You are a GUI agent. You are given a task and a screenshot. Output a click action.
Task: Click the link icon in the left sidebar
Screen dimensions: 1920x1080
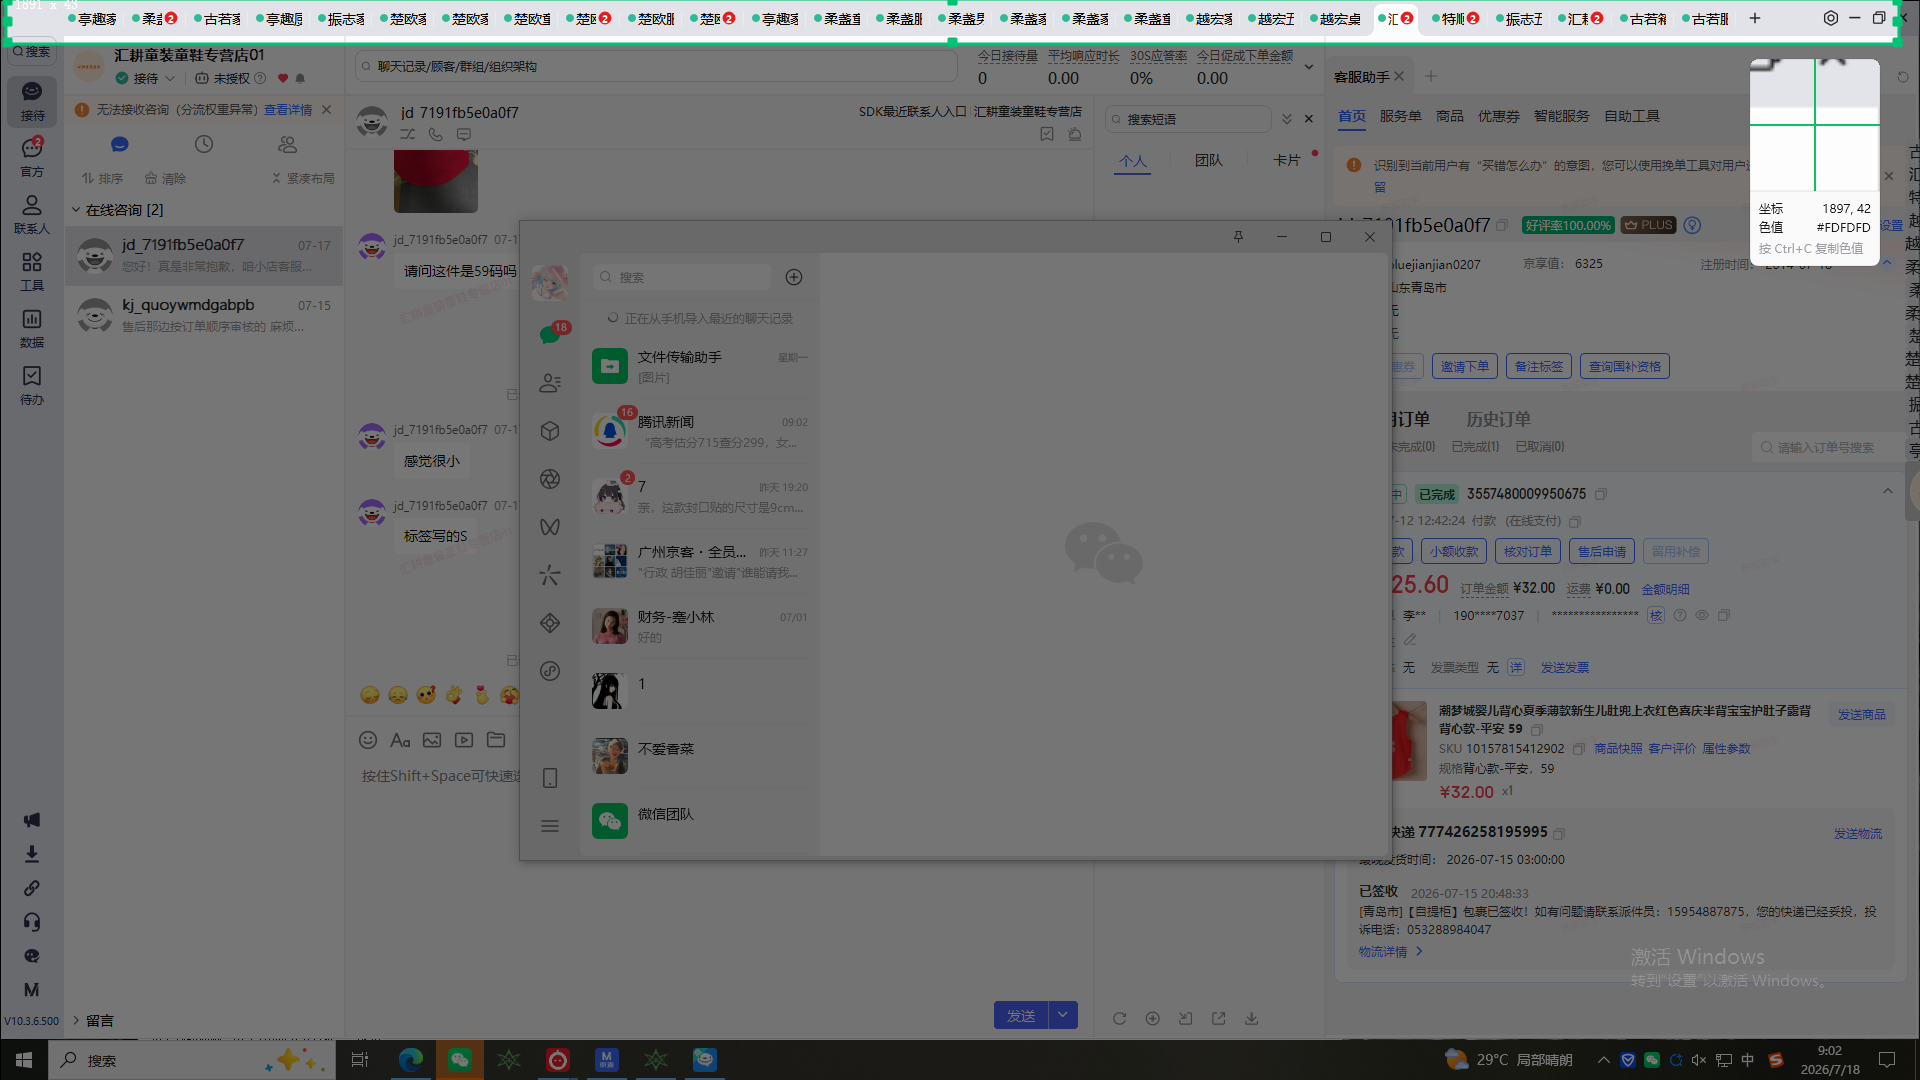pyautogui.click(x=32, y=888)
